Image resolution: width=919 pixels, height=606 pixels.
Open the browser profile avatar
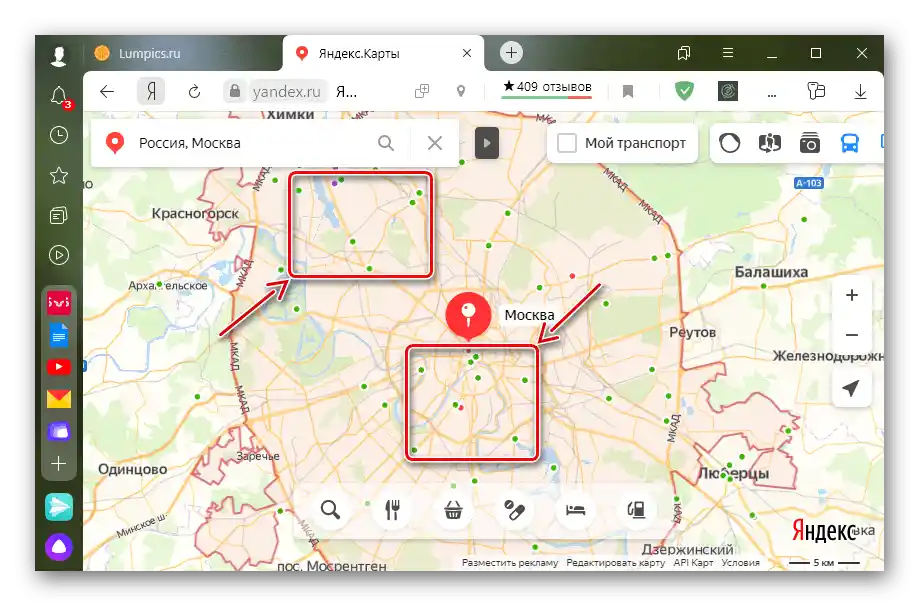[x=59, y=56]
